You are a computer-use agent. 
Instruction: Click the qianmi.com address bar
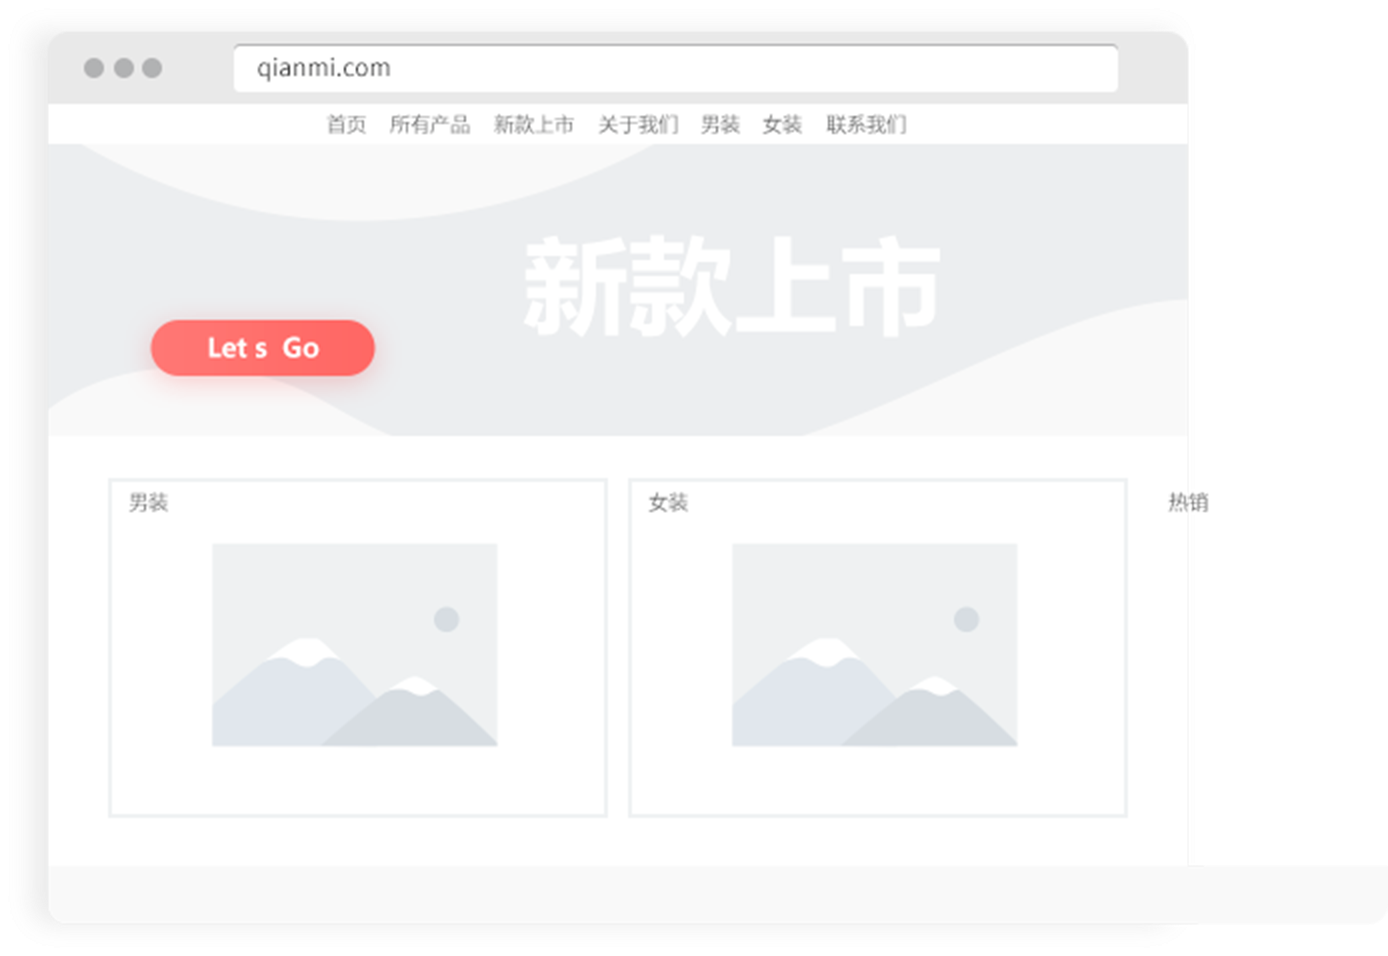coord(676,68)
